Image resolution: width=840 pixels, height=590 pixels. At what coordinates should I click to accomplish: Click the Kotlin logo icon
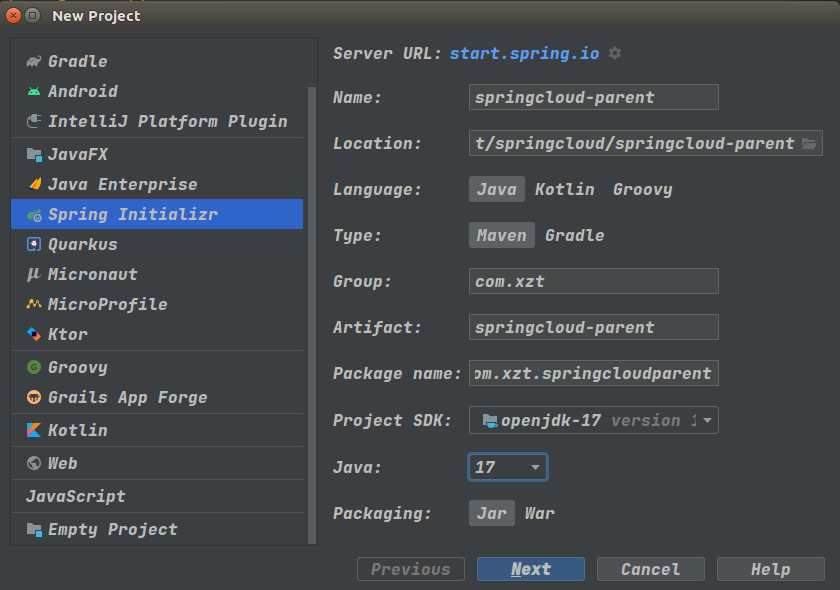click(x=34, y=430)
